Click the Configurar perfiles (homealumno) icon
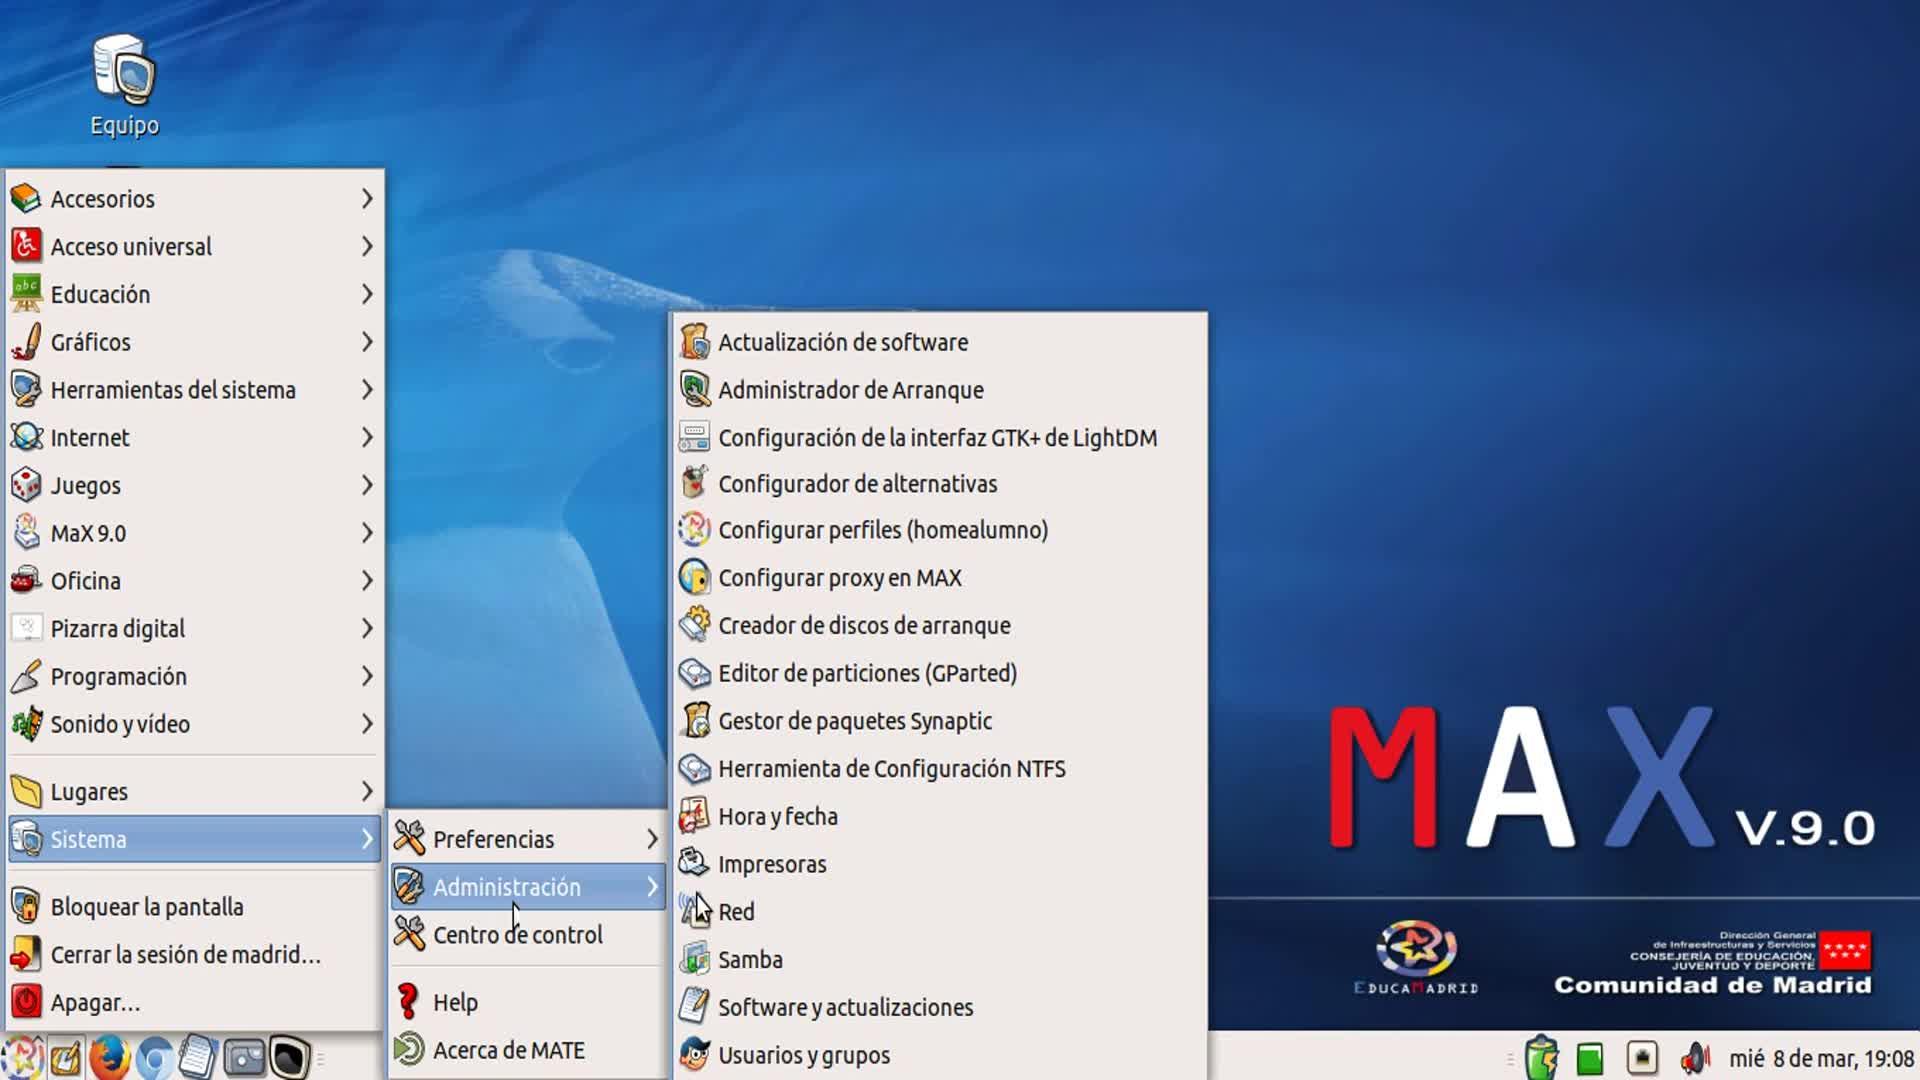The width and height of the screenshot is (1920, 1080). (694, 530)
